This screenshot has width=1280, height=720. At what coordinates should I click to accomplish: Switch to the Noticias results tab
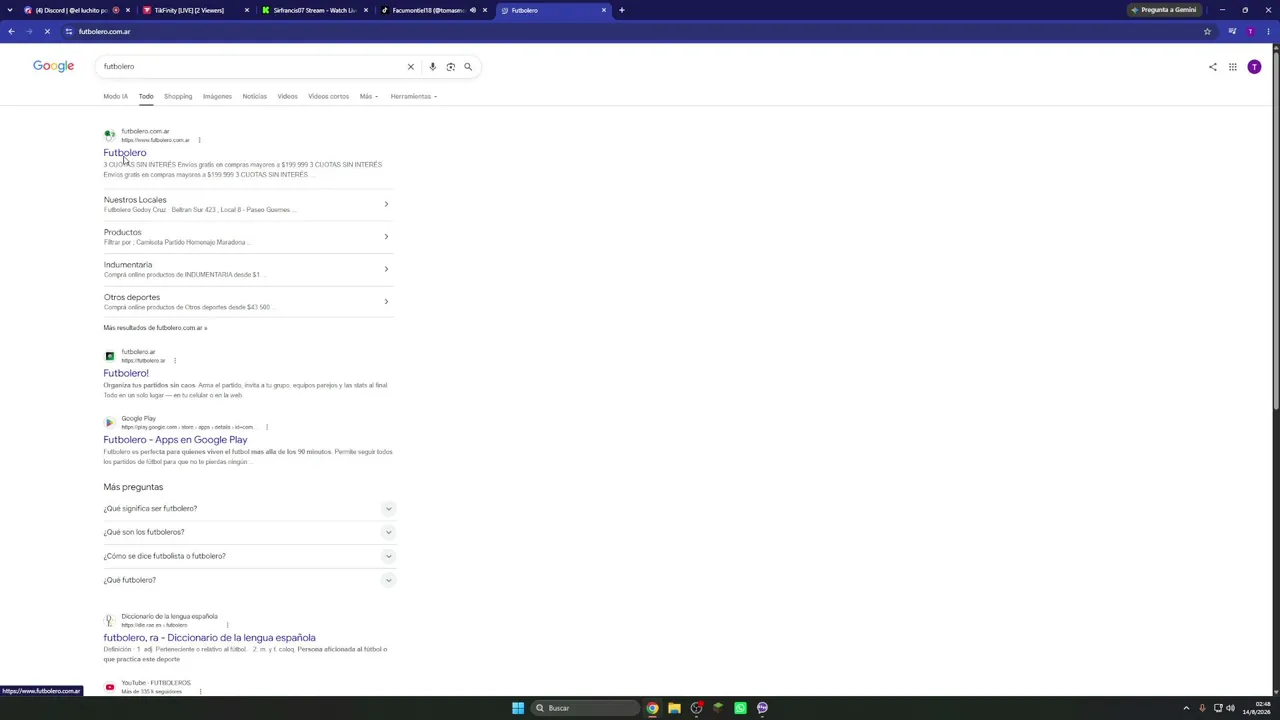click(254, 96)
